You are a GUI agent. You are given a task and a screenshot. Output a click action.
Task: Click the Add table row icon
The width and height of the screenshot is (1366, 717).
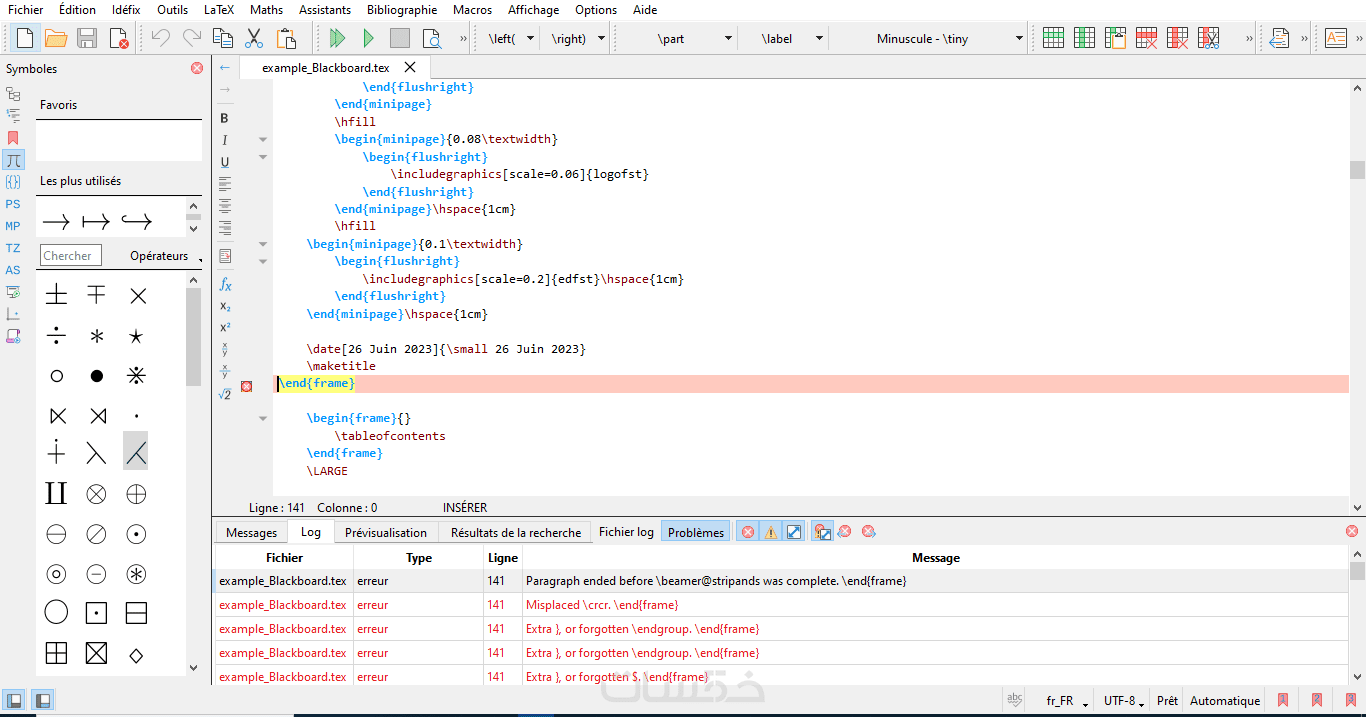pos(1053,39)
